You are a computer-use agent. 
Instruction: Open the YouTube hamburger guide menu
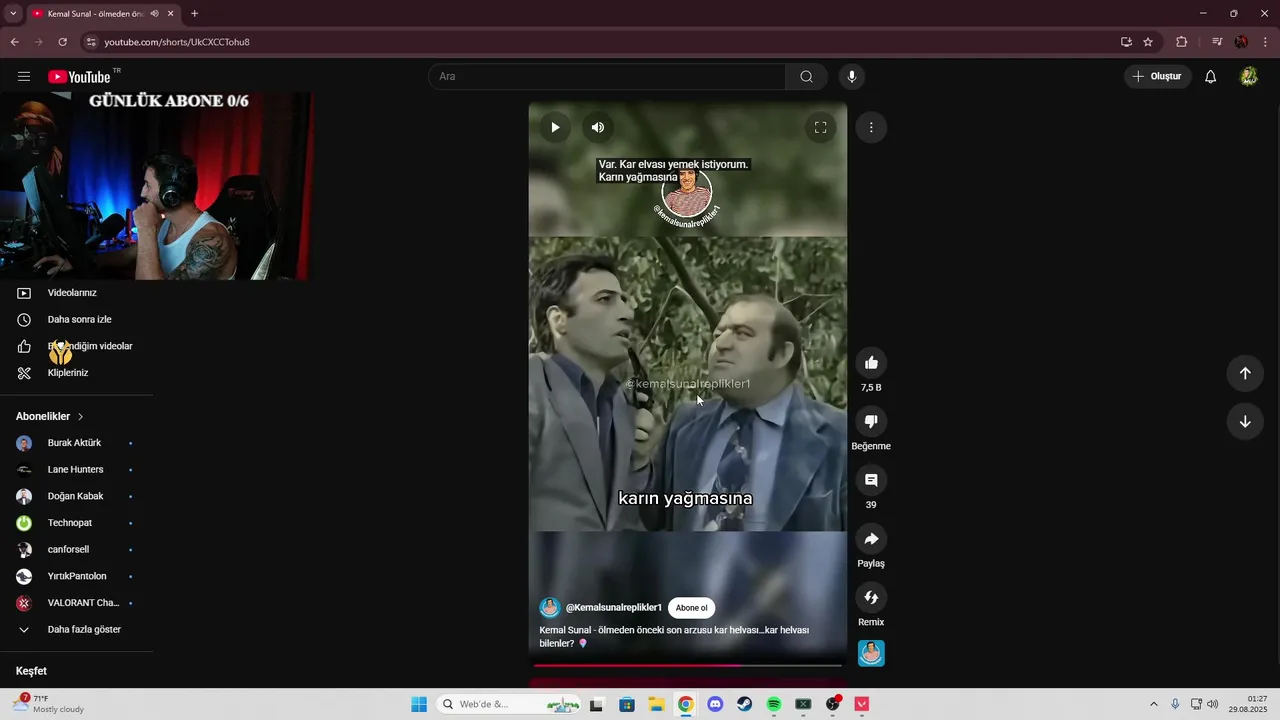pos(24,76)
